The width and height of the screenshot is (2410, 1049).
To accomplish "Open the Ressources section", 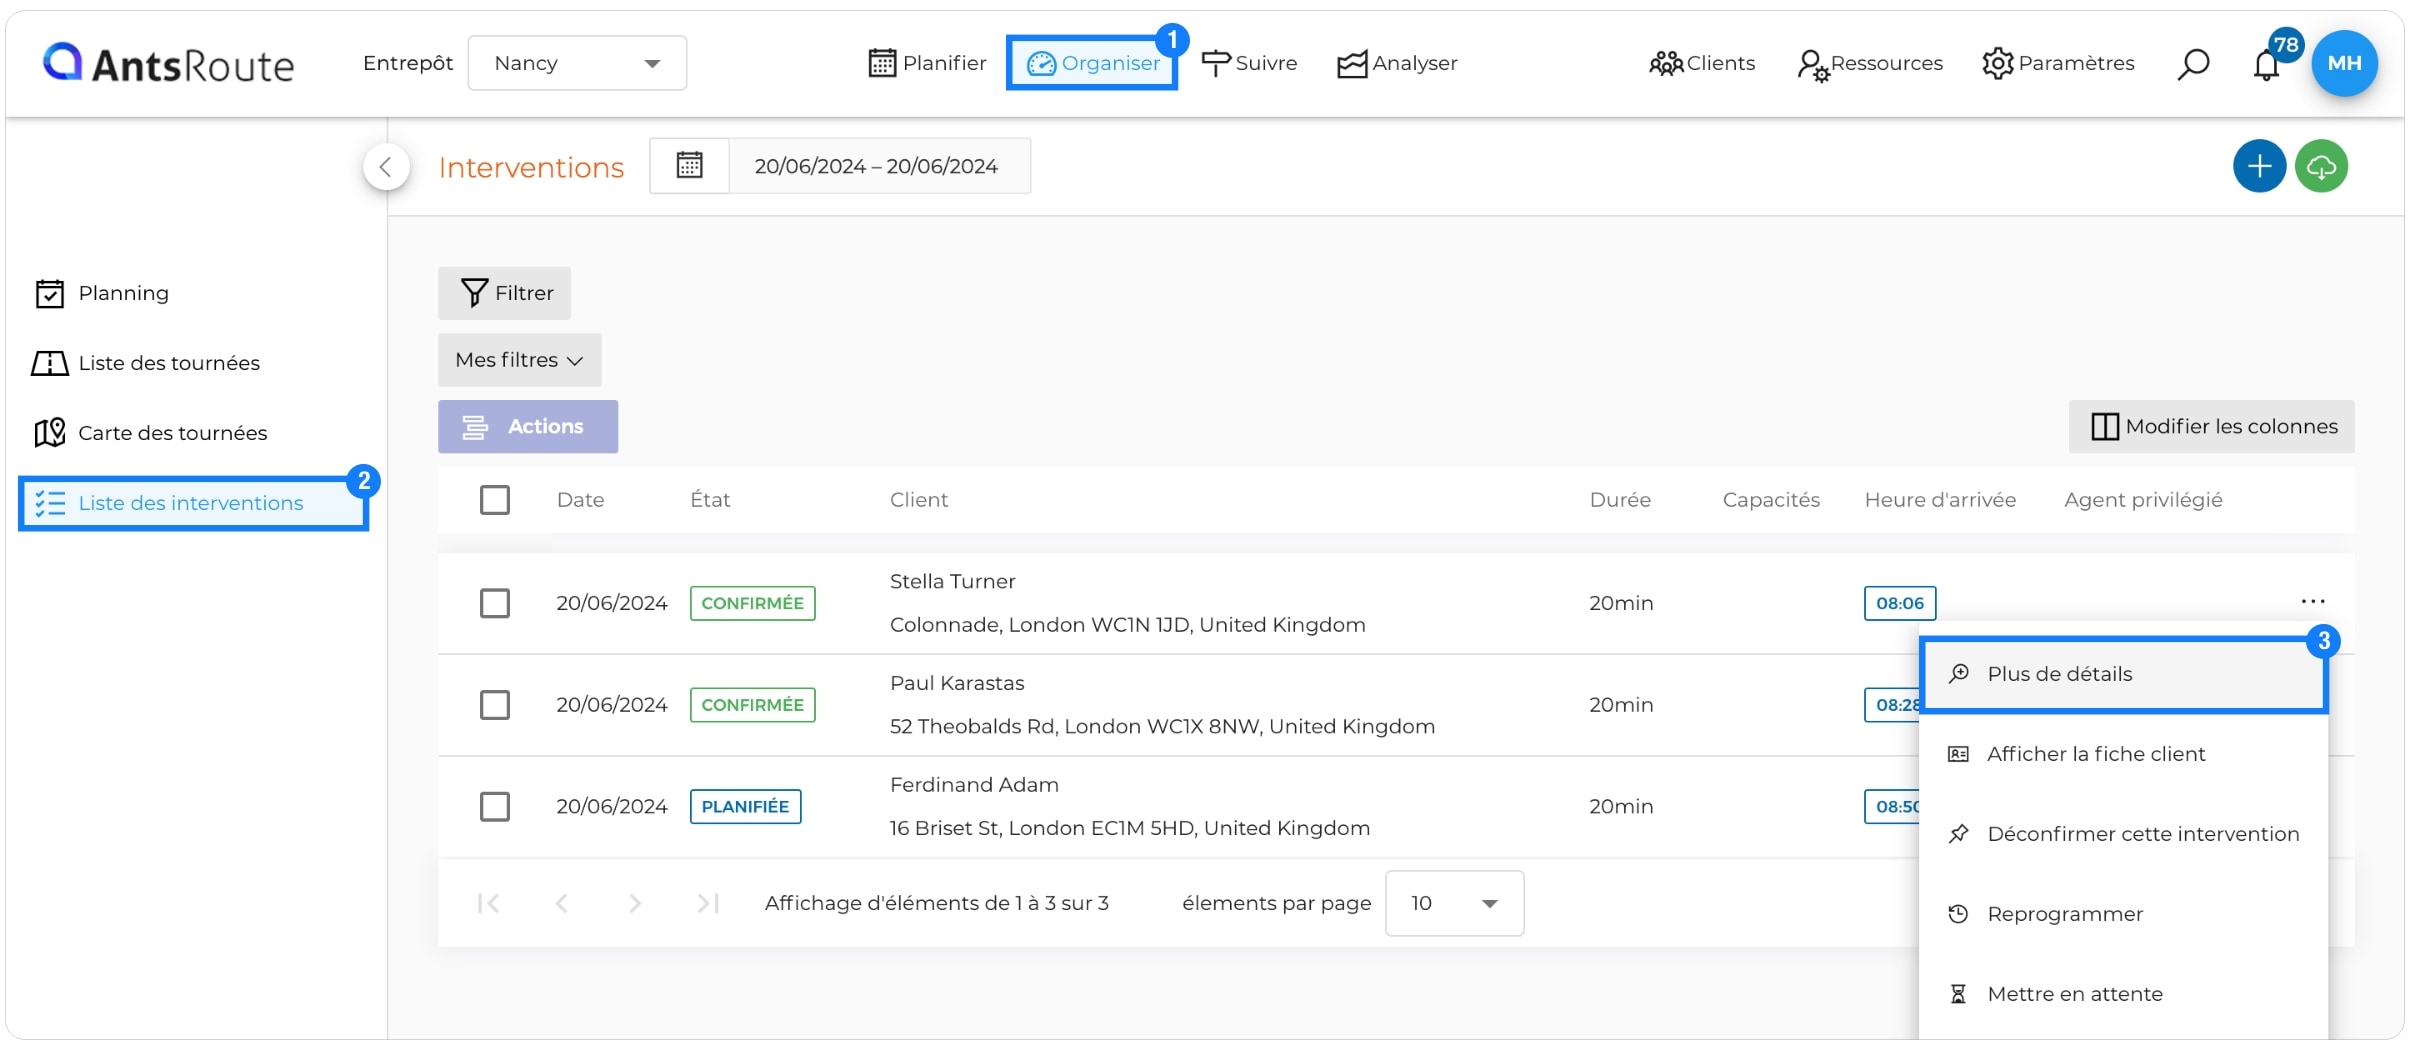I will [x=1870, y=63].
